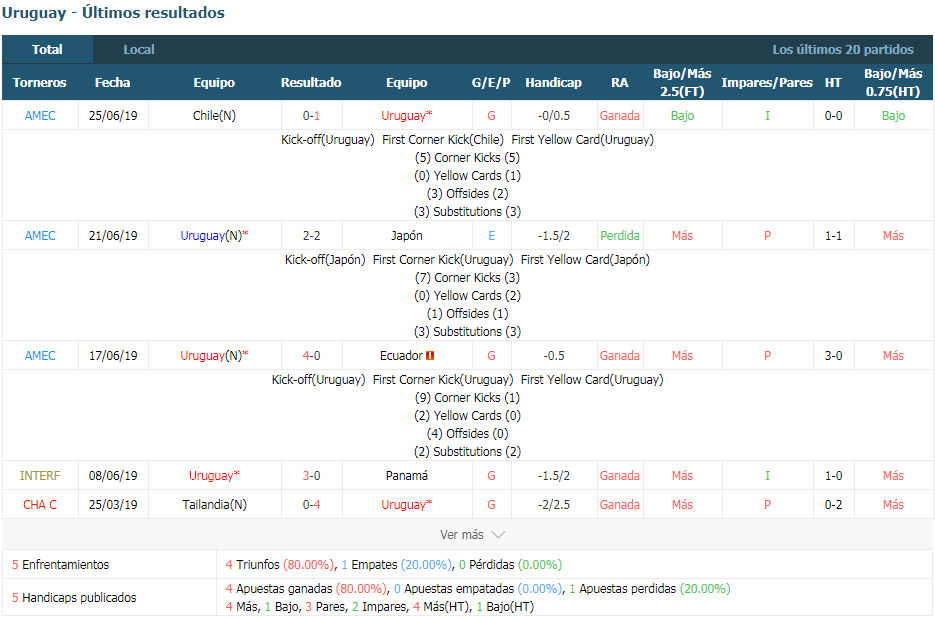The width and height of the screenshot is (935, 618).
Task: Click the Torneros column header
Action: (40, 82)
